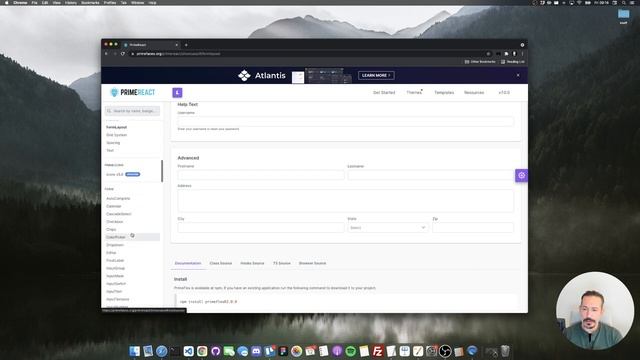Open CascadeSelect in sidebar
This screenshot has width=640, height=360.
pyautogui.click(x=119, y=214)
